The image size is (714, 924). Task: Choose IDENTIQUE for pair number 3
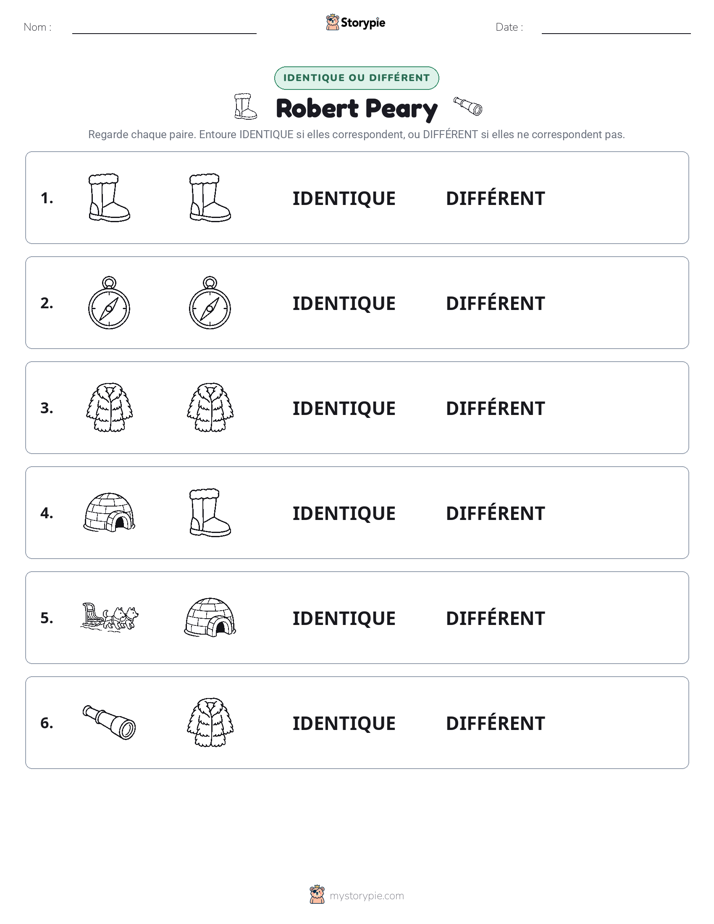(344, 408)
